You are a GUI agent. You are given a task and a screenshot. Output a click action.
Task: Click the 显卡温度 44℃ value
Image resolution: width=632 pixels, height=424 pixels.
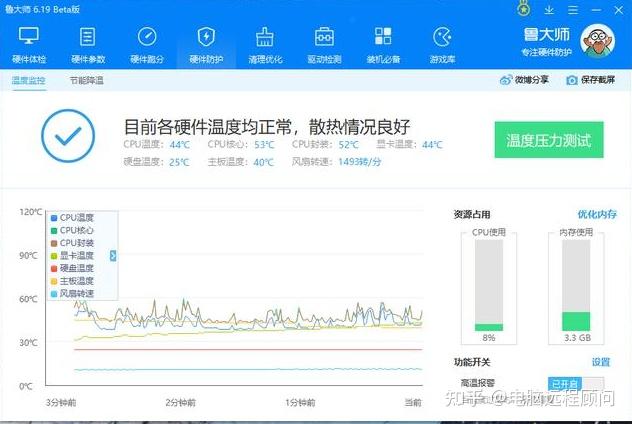[432, 145]
